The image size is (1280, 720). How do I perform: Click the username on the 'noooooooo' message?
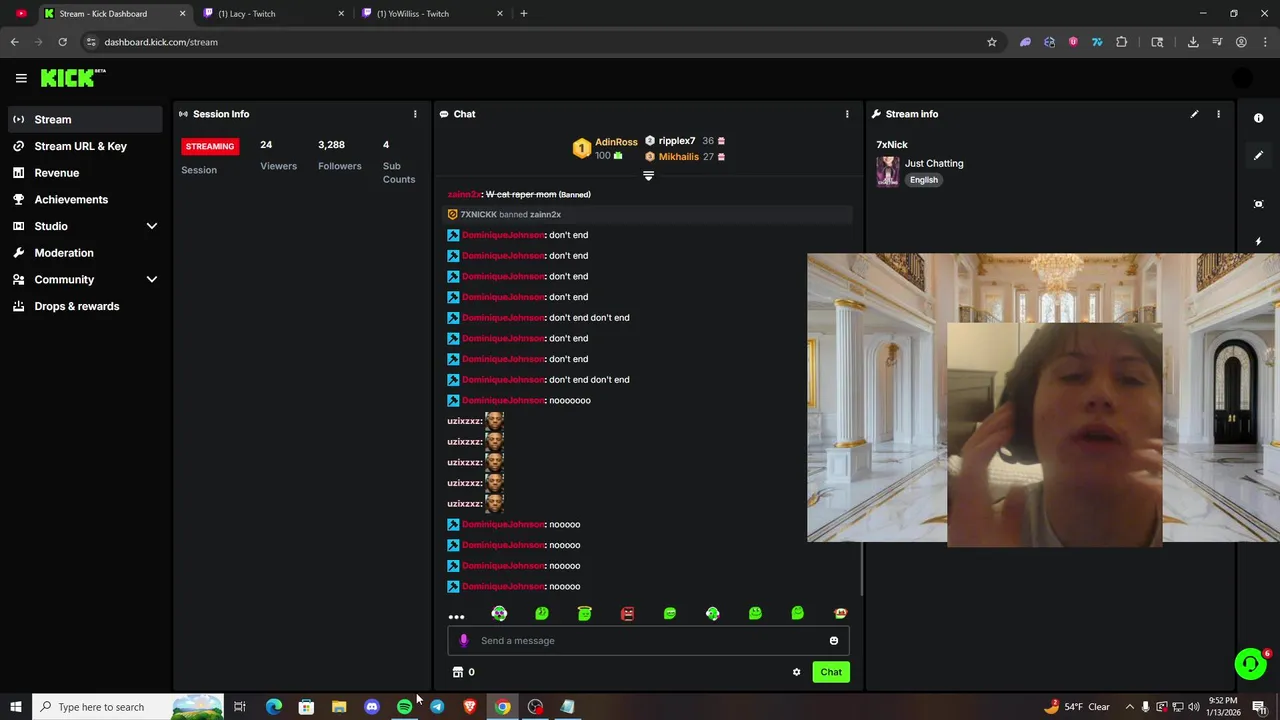[x=503, y=400]
